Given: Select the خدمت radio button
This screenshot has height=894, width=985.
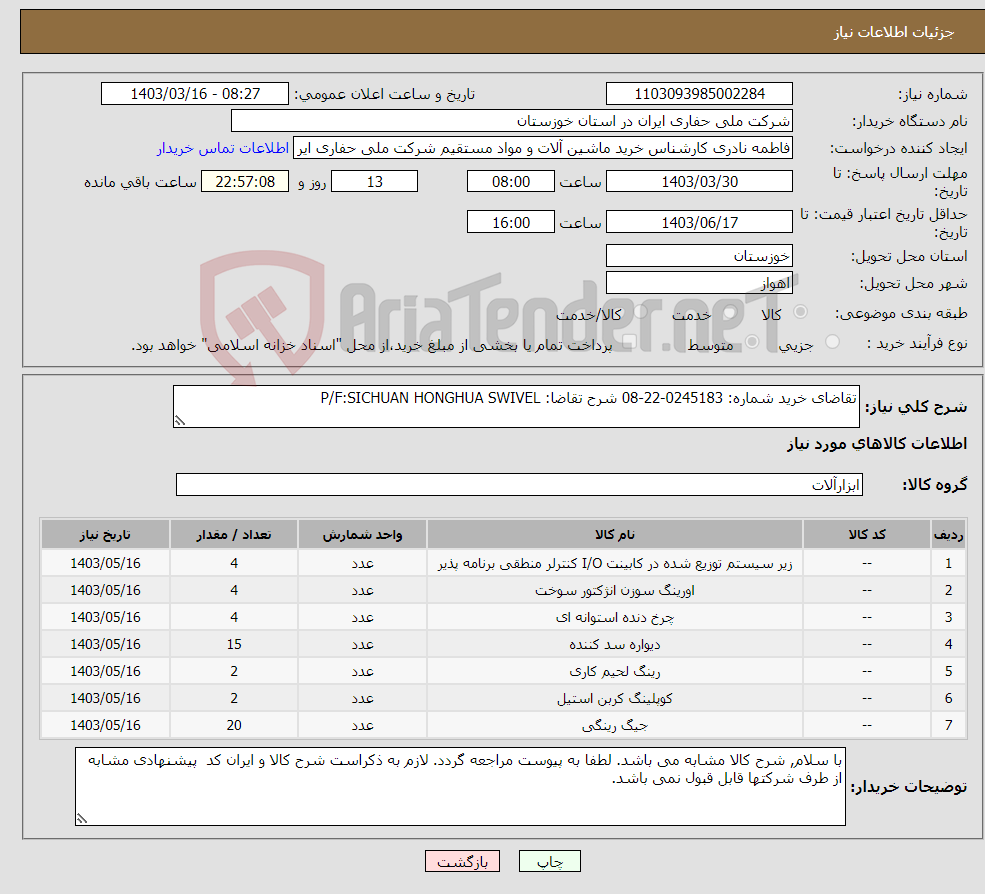Looking at the screenshot, I should click(730, 312).
